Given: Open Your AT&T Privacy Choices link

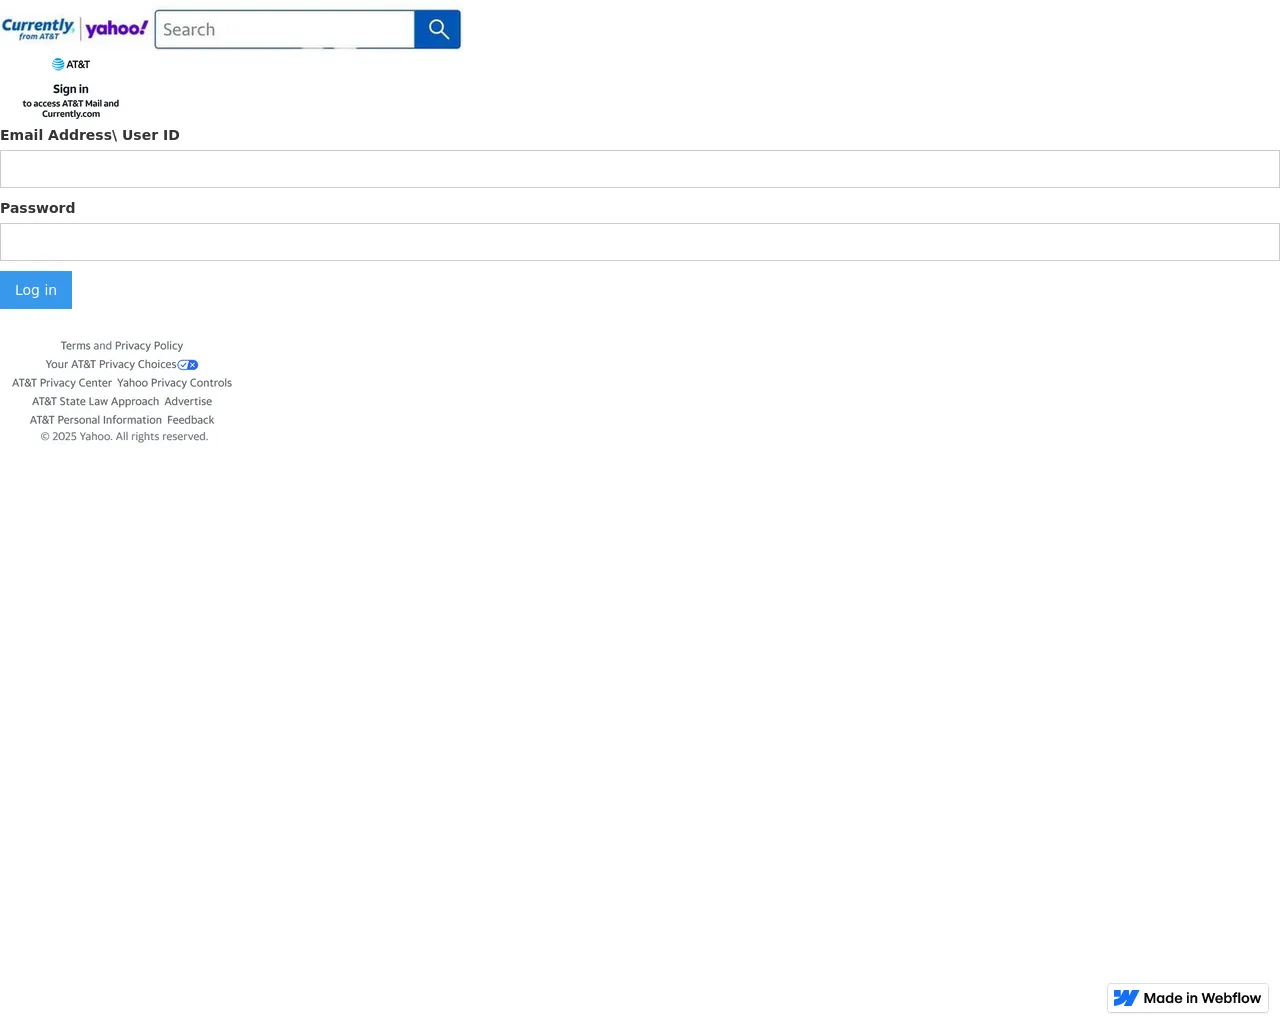Looking at the screenshot, I should [x=111, y=364].
